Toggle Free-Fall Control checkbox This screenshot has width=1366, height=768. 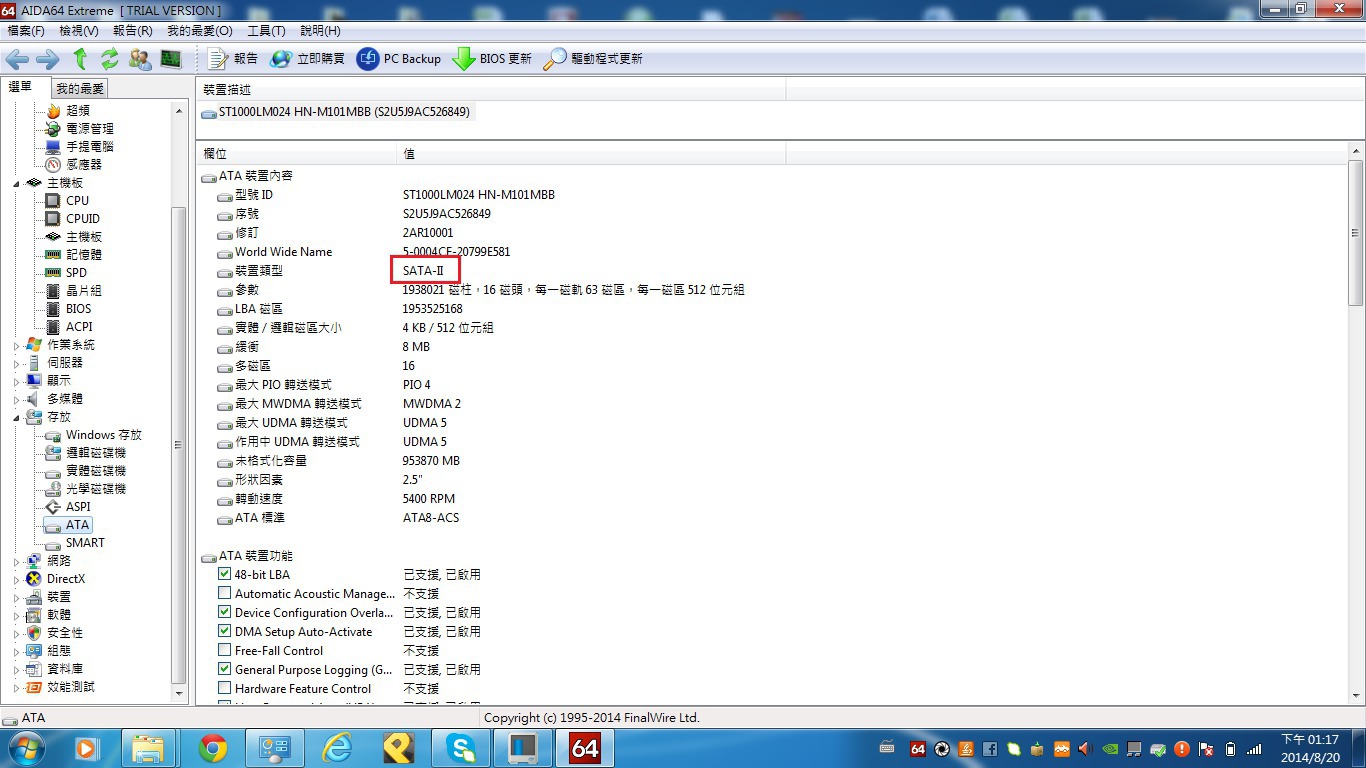[x=225, y=651]
